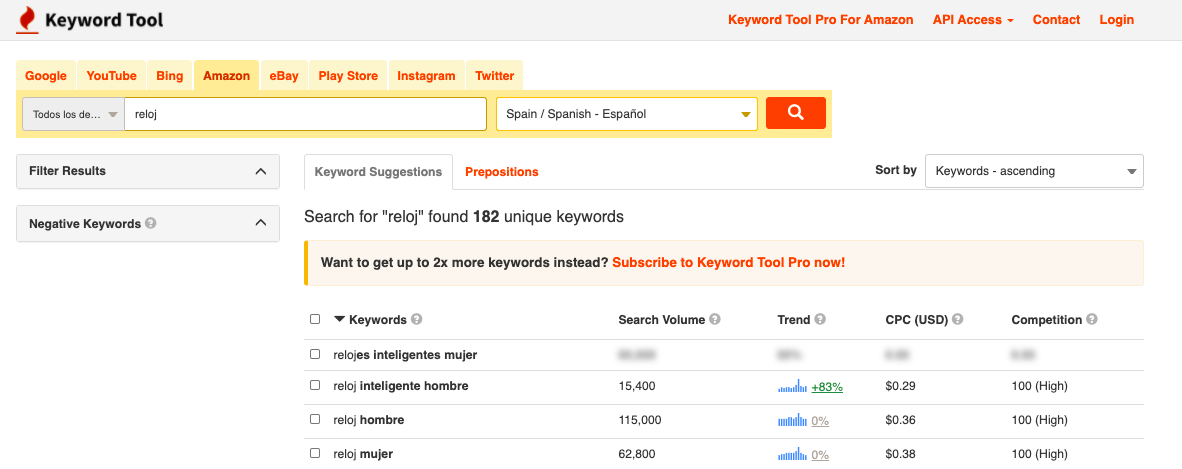Check the reloj mujer row checkbox
This screenshot has height=469, width=1182.
tap(315, 453)
